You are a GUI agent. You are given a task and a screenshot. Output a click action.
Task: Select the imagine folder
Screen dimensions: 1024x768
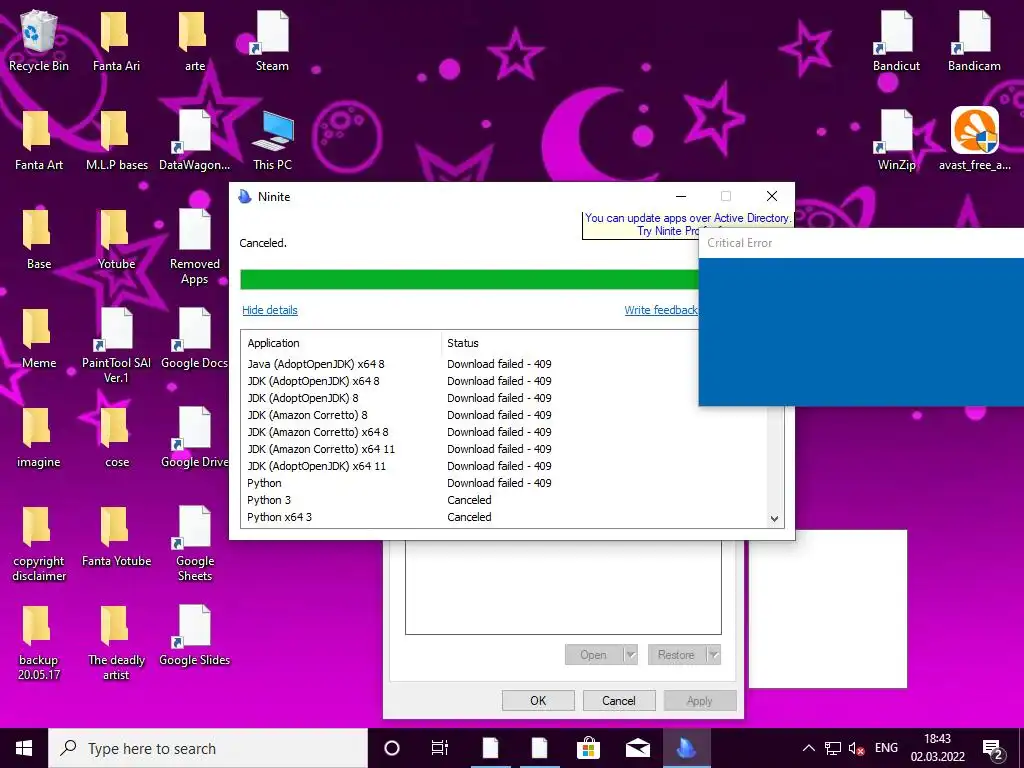[x=39, y=438]
